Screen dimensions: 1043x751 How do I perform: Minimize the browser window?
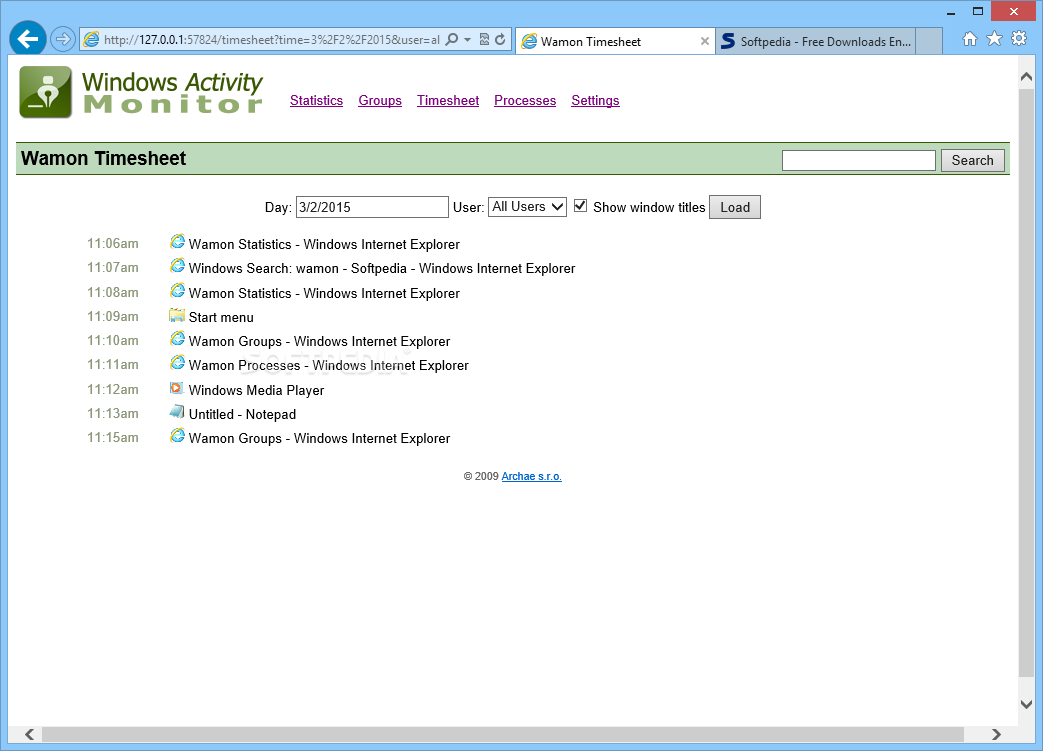[951, 12]
